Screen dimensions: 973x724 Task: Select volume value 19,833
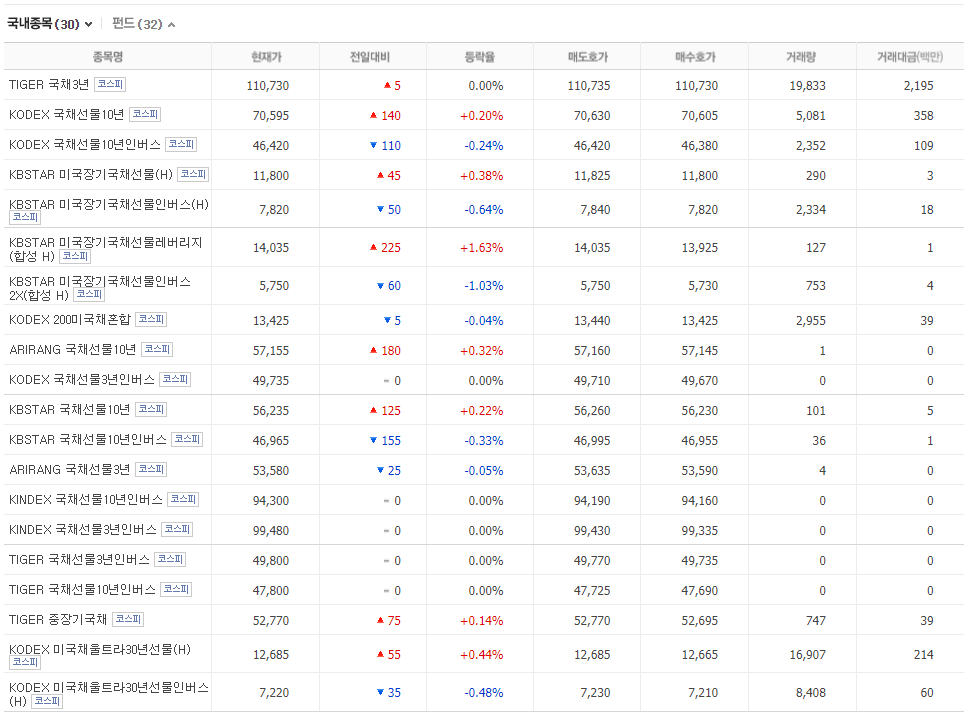tap(807, 86)
